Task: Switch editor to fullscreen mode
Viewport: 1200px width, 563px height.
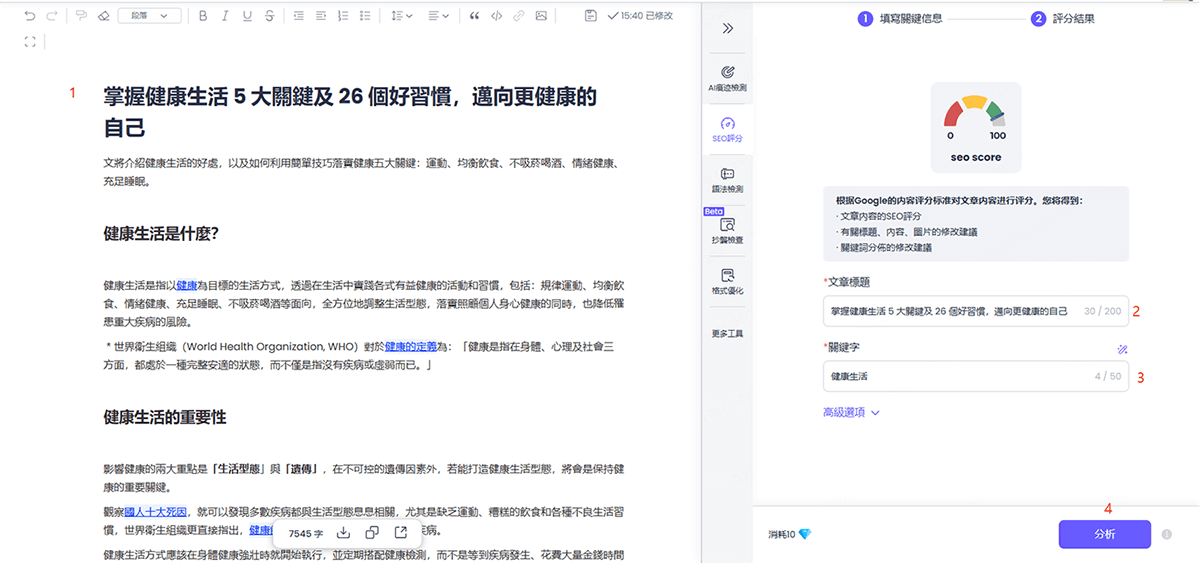Action: click(x=30, y=41)
